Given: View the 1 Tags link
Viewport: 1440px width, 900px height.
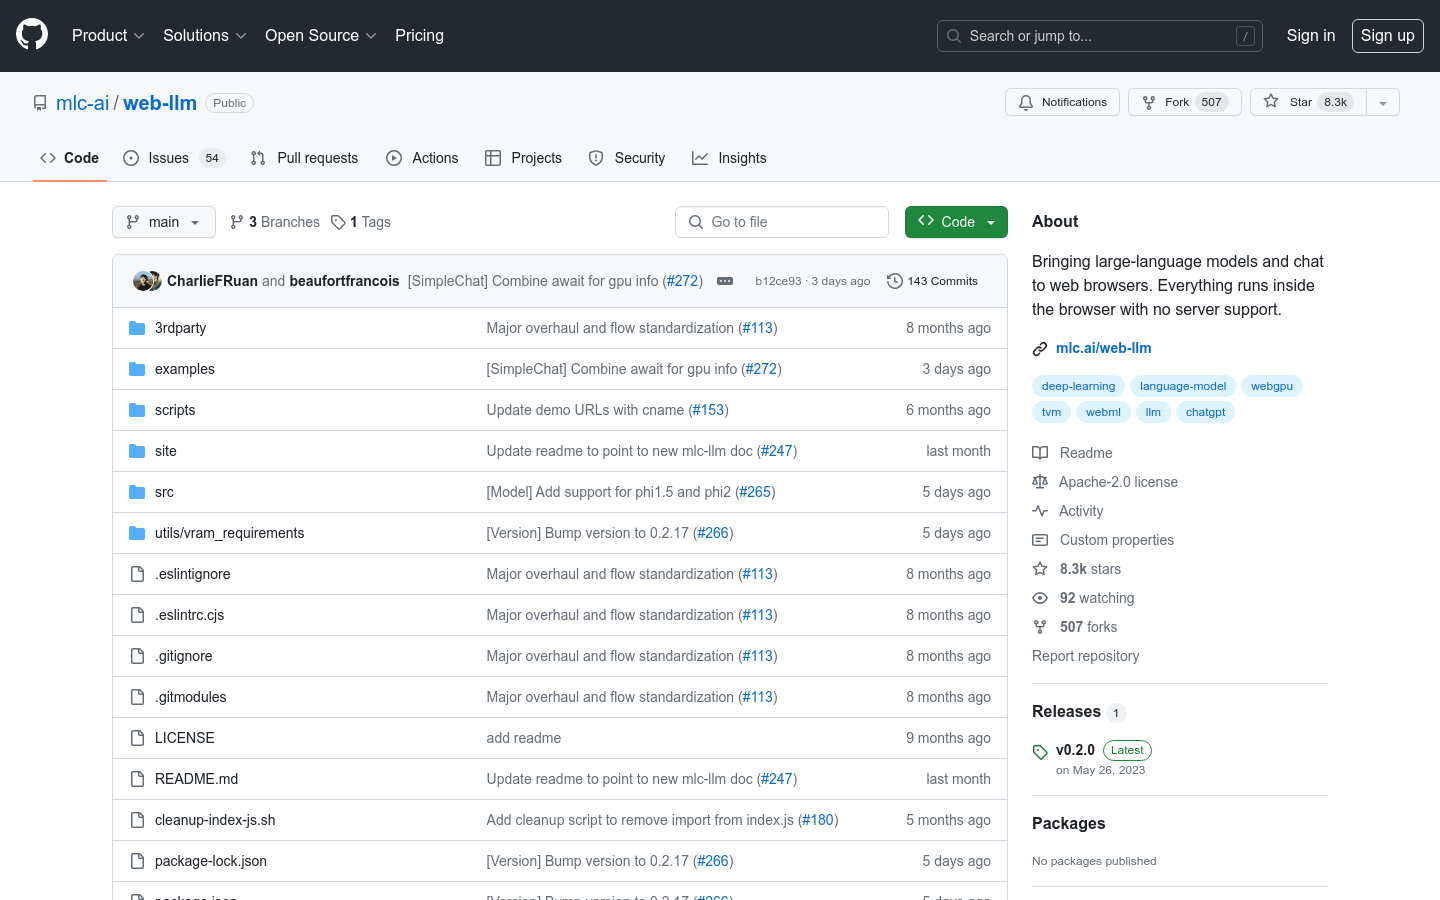Looking at the screenshot, I should pyautogui.click(x=361, y=222).
